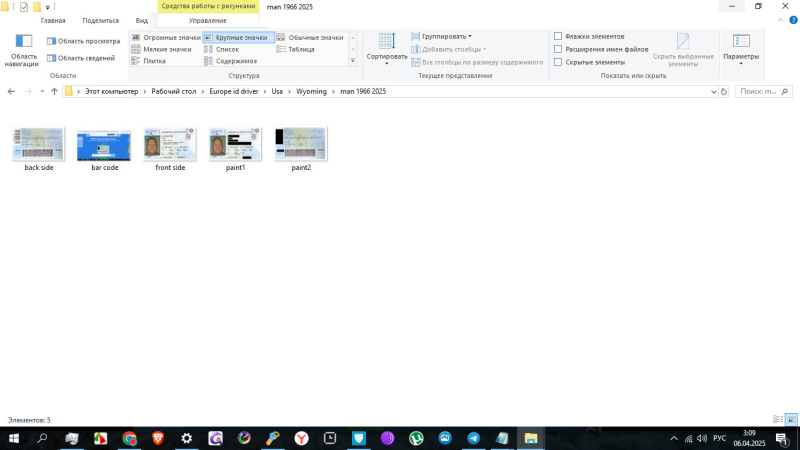Click the Параметры options icon

point(741,47)
